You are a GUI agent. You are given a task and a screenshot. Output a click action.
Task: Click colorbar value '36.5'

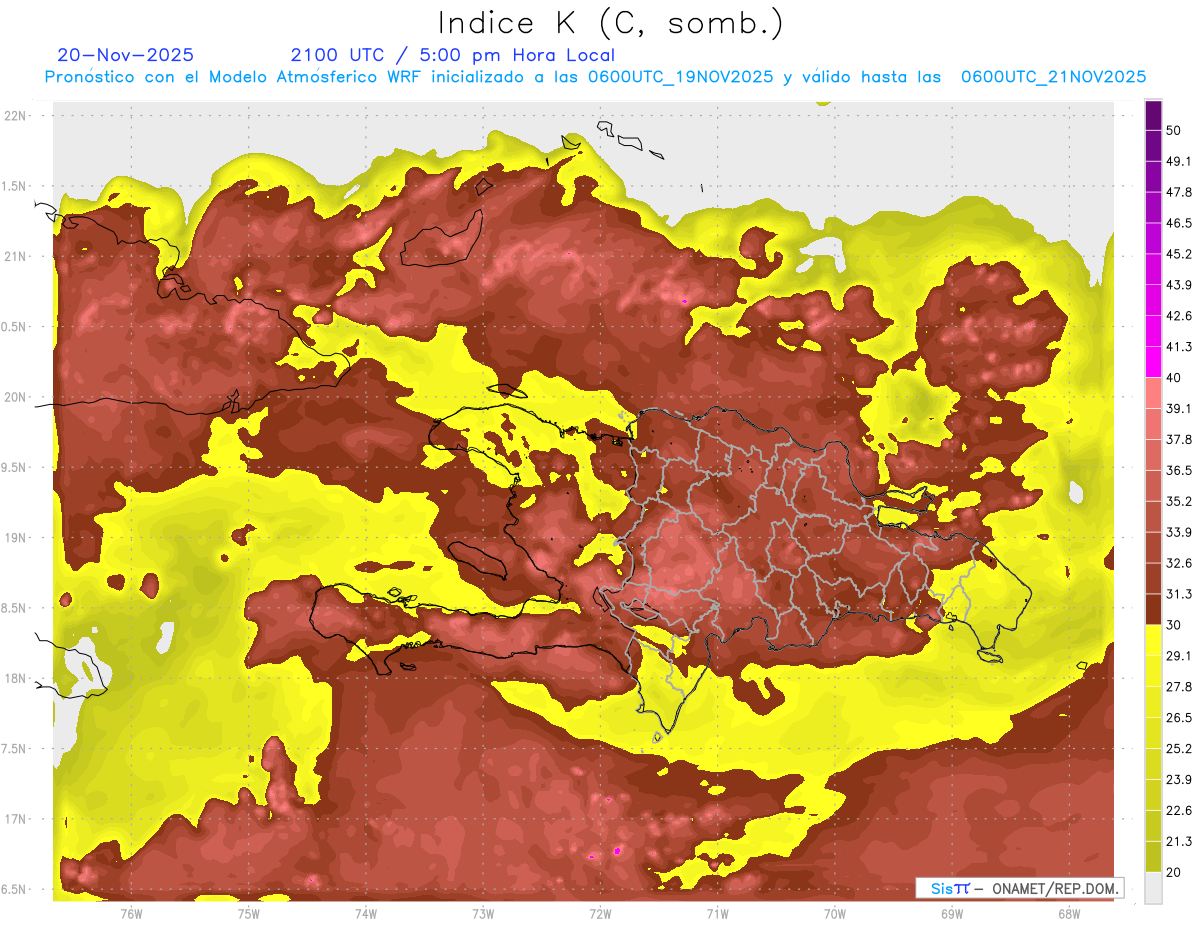point(1179,470)
